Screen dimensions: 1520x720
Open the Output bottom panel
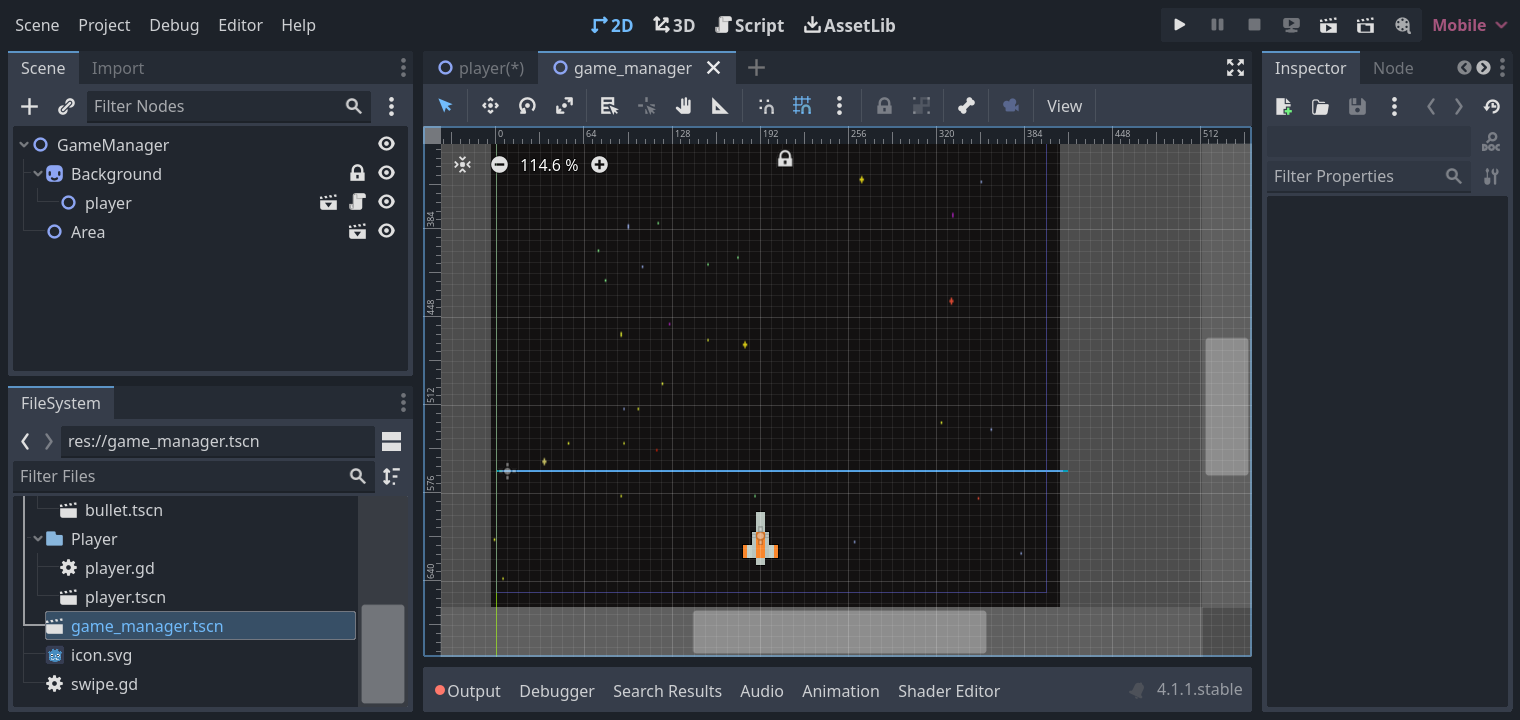point(467,691)
